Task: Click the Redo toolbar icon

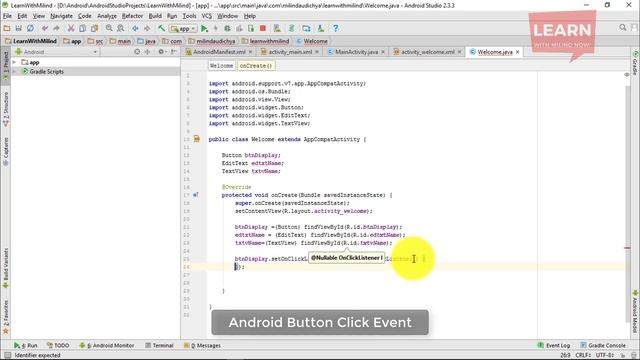Action: coord(56,28)
